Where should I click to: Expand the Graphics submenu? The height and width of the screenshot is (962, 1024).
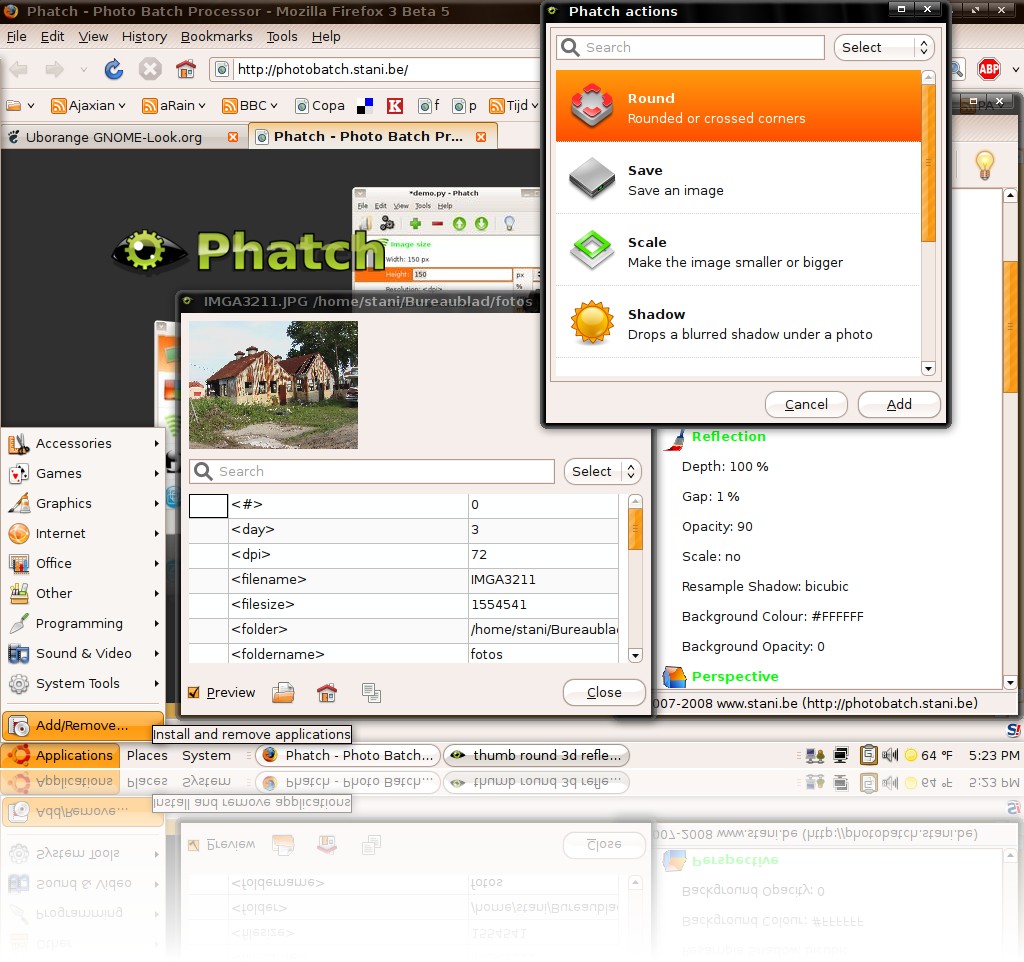coord(83,504)
